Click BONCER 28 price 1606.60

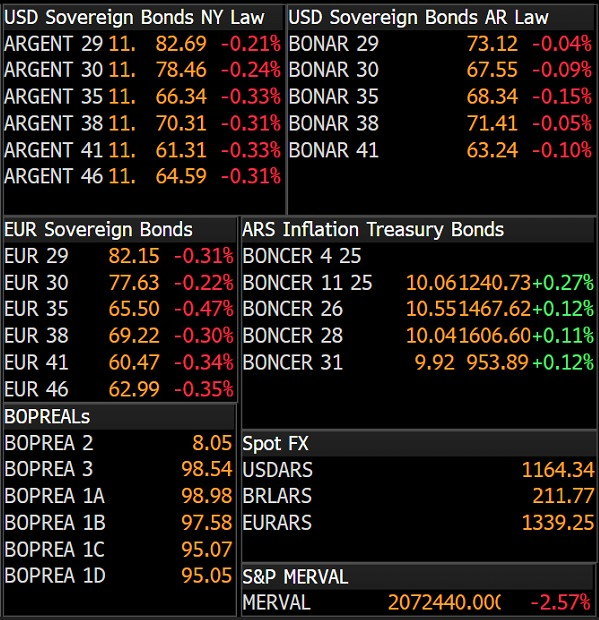(495, 336)
